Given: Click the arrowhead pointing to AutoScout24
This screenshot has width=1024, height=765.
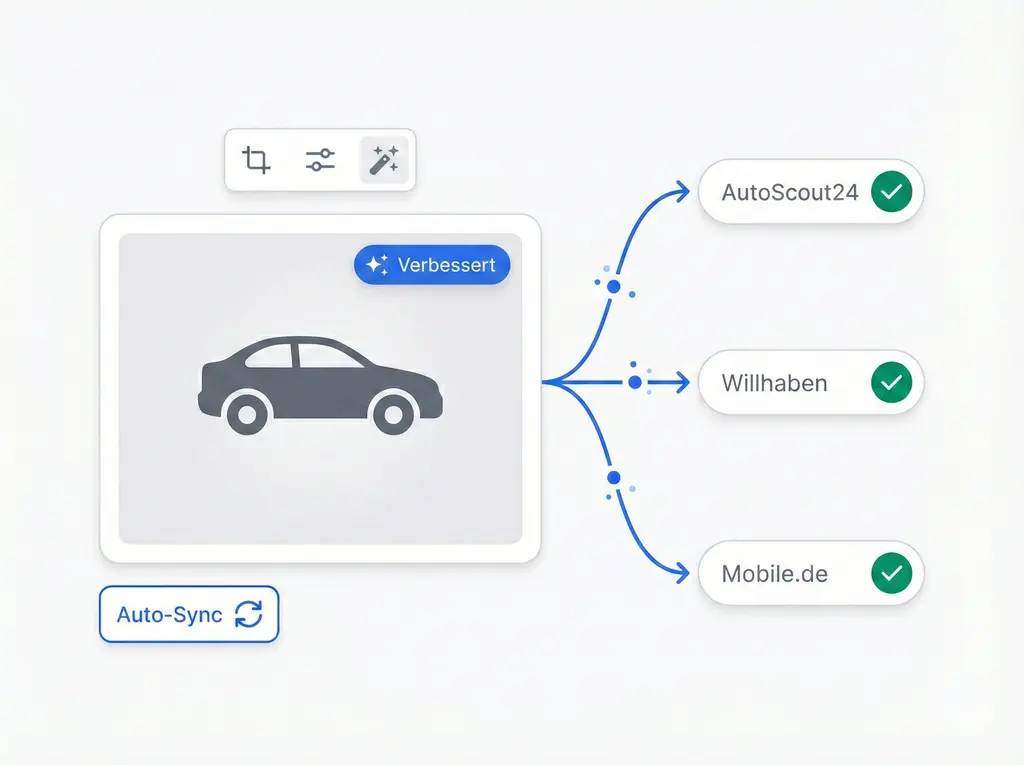Looking at the screenshot, I should point(681,192).
